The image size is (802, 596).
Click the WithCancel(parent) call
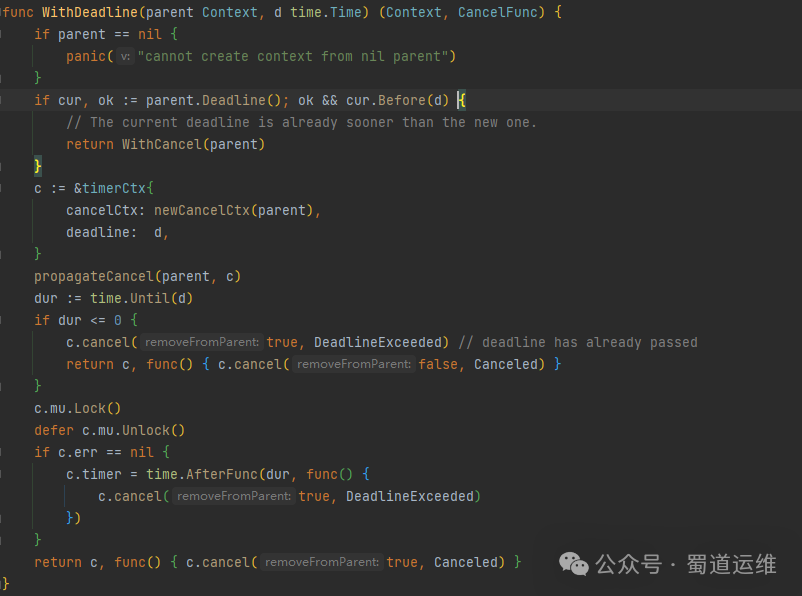click(x=193, y=144)
